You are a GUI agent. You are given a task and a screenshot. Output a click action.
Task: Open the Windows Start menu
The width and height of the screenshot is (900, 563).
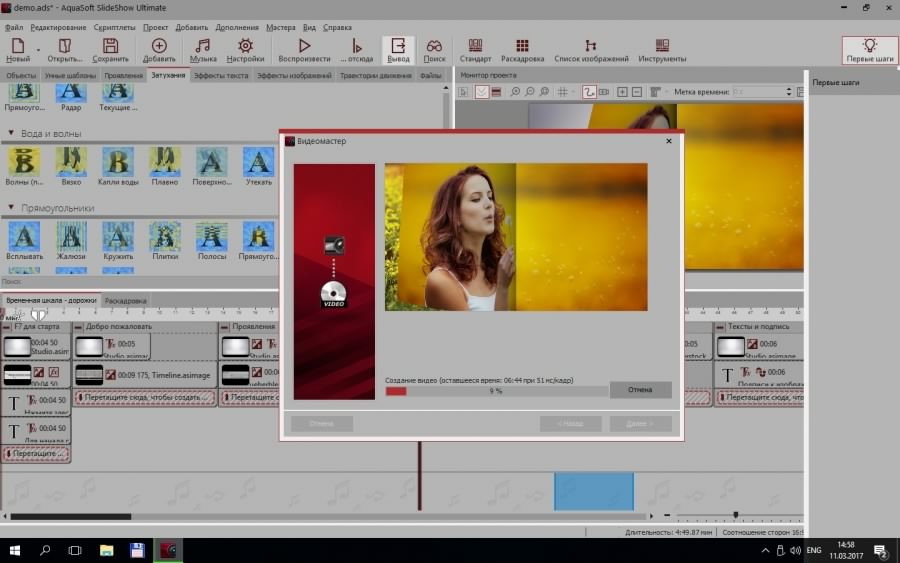pos(15,550)
